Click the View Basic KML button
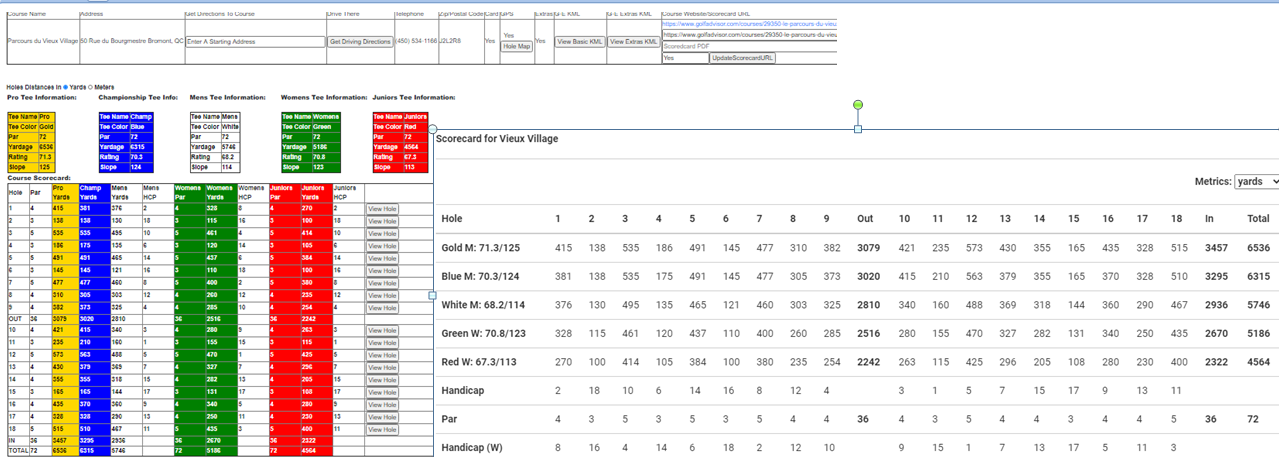 point(580,42)
